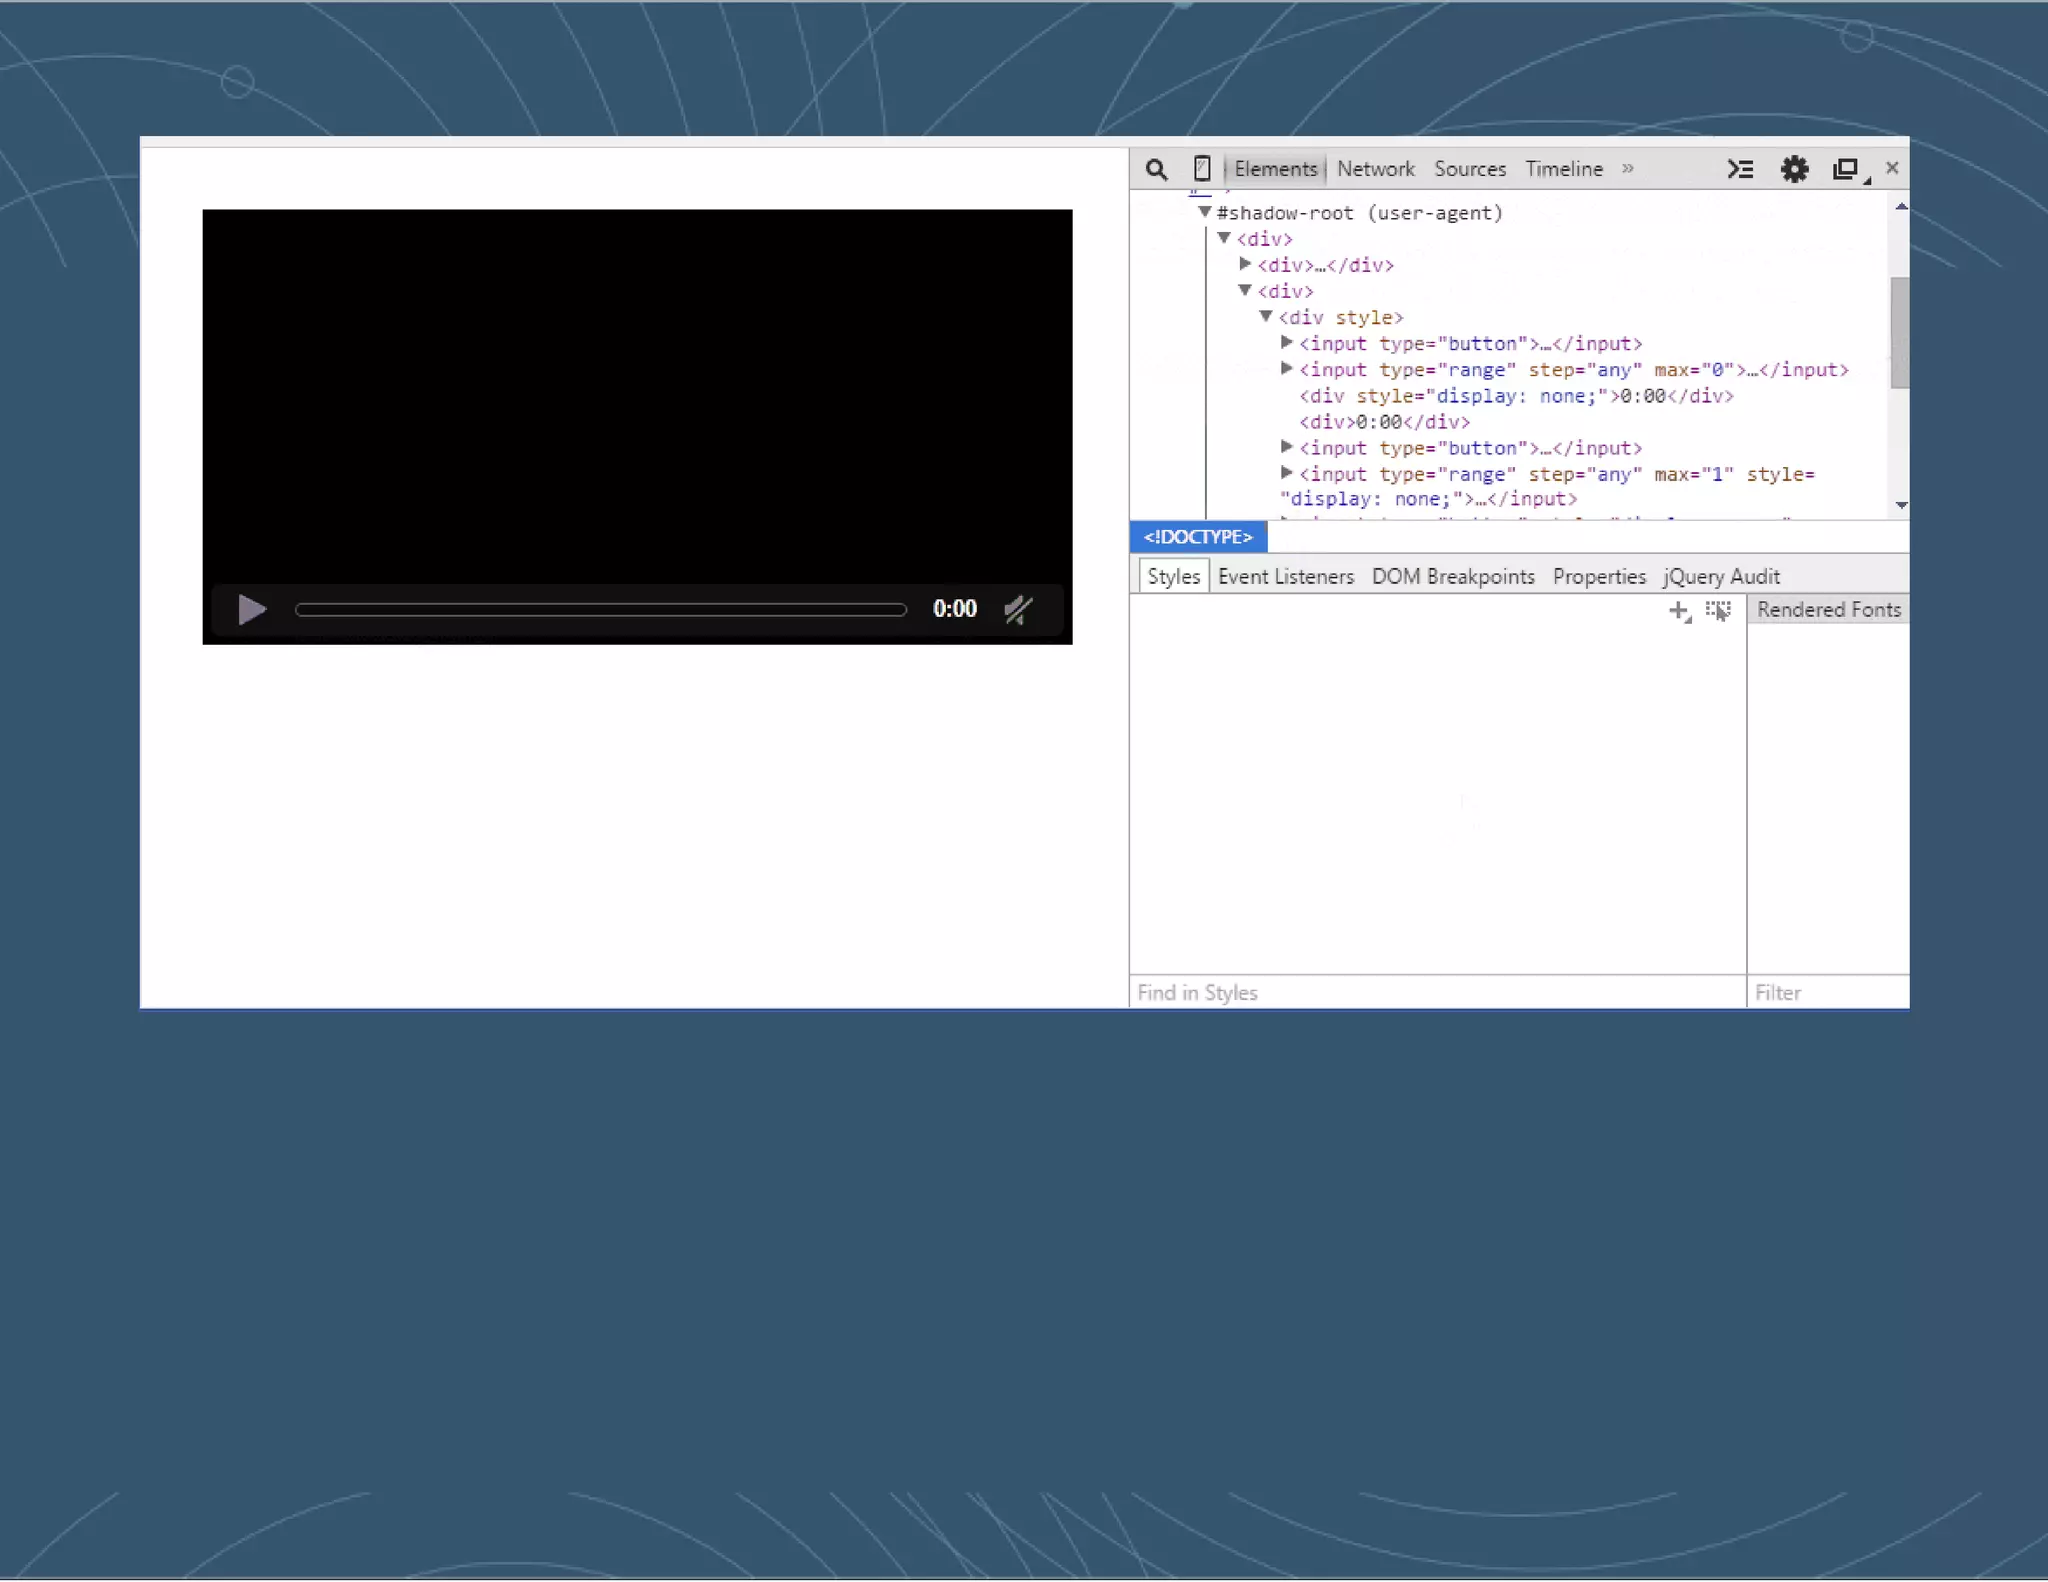
Task: Click the video progress seek bar
Action: coord(600,609)
